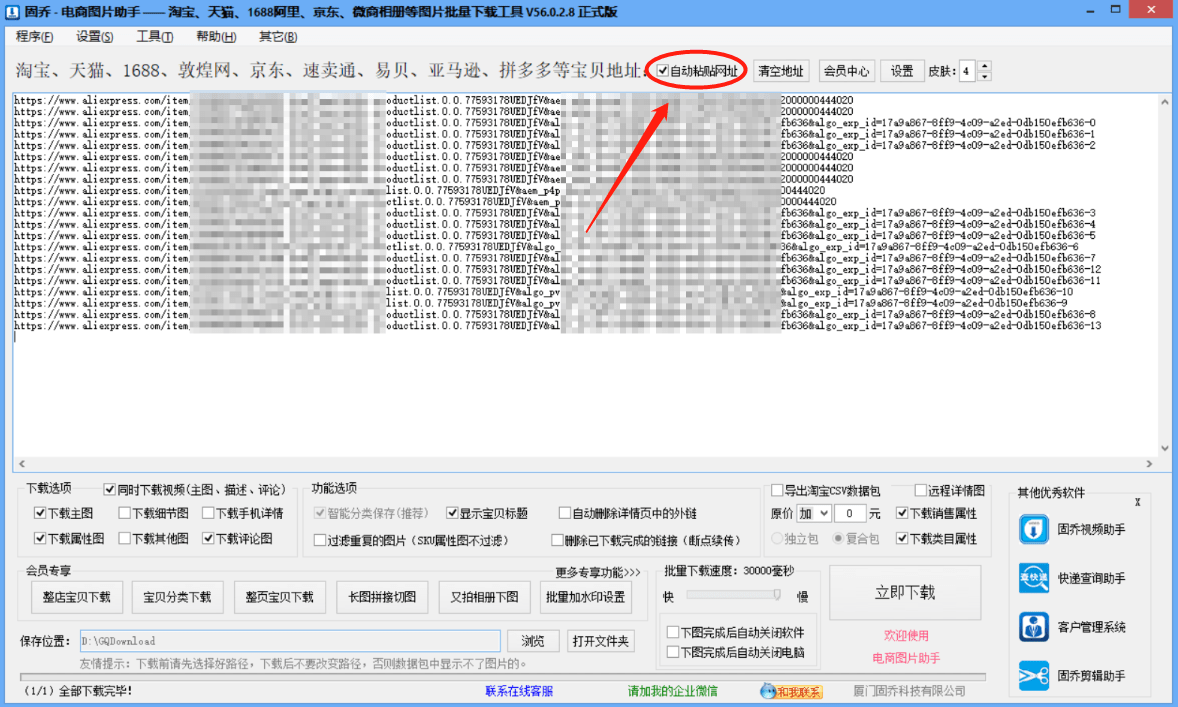The height and width of the screenshot is (707, 1178).
Task: Click URL list scroll-up arrow
Action: point(1164,102)
